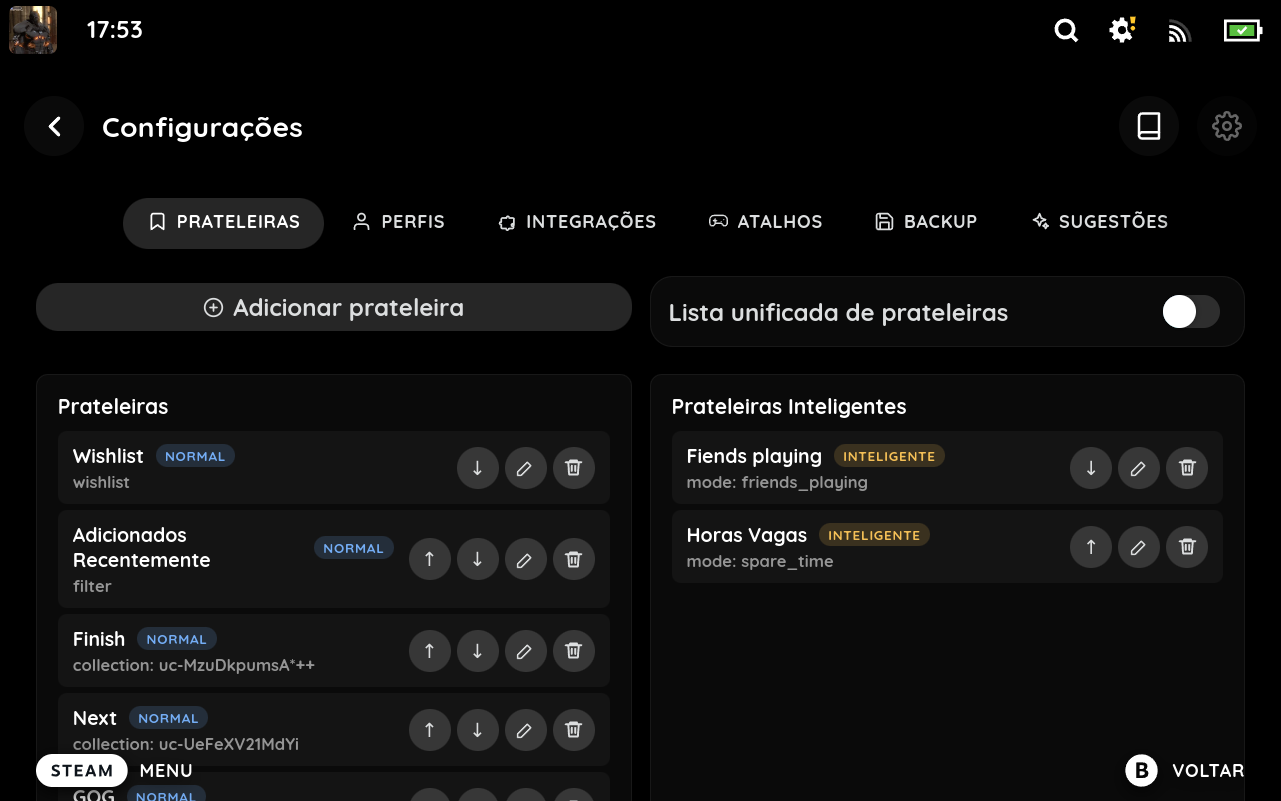1281x801 pixels.
Task: Switch to the Perfis tab
Action: 398,222
